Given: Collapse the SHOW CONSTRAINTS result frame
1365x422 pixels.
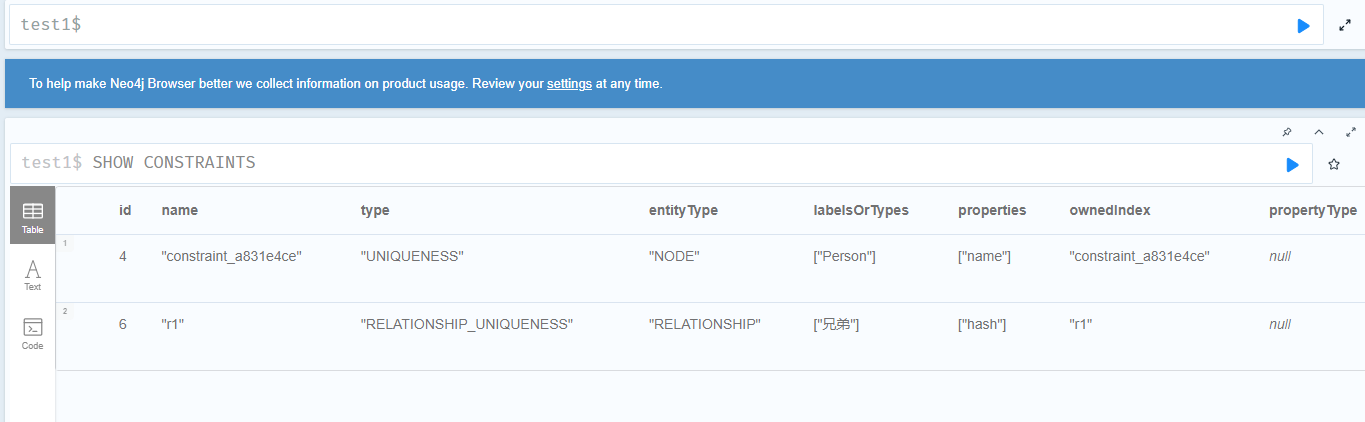Looking at the screenshot, I should pyautogui.click(x=1318, y=132).
